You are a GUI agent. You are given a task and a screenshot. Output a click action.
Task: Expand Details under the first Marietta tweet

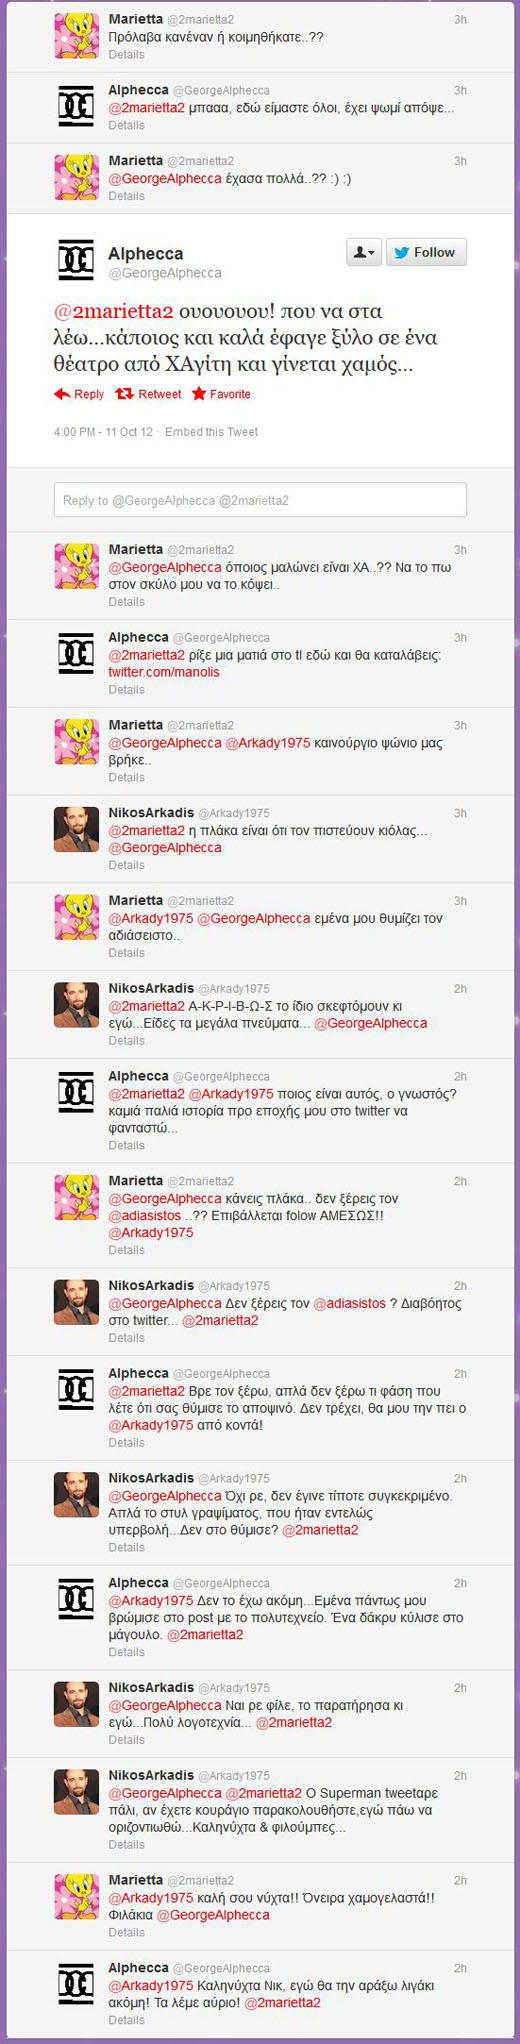(x=126, y=55)
